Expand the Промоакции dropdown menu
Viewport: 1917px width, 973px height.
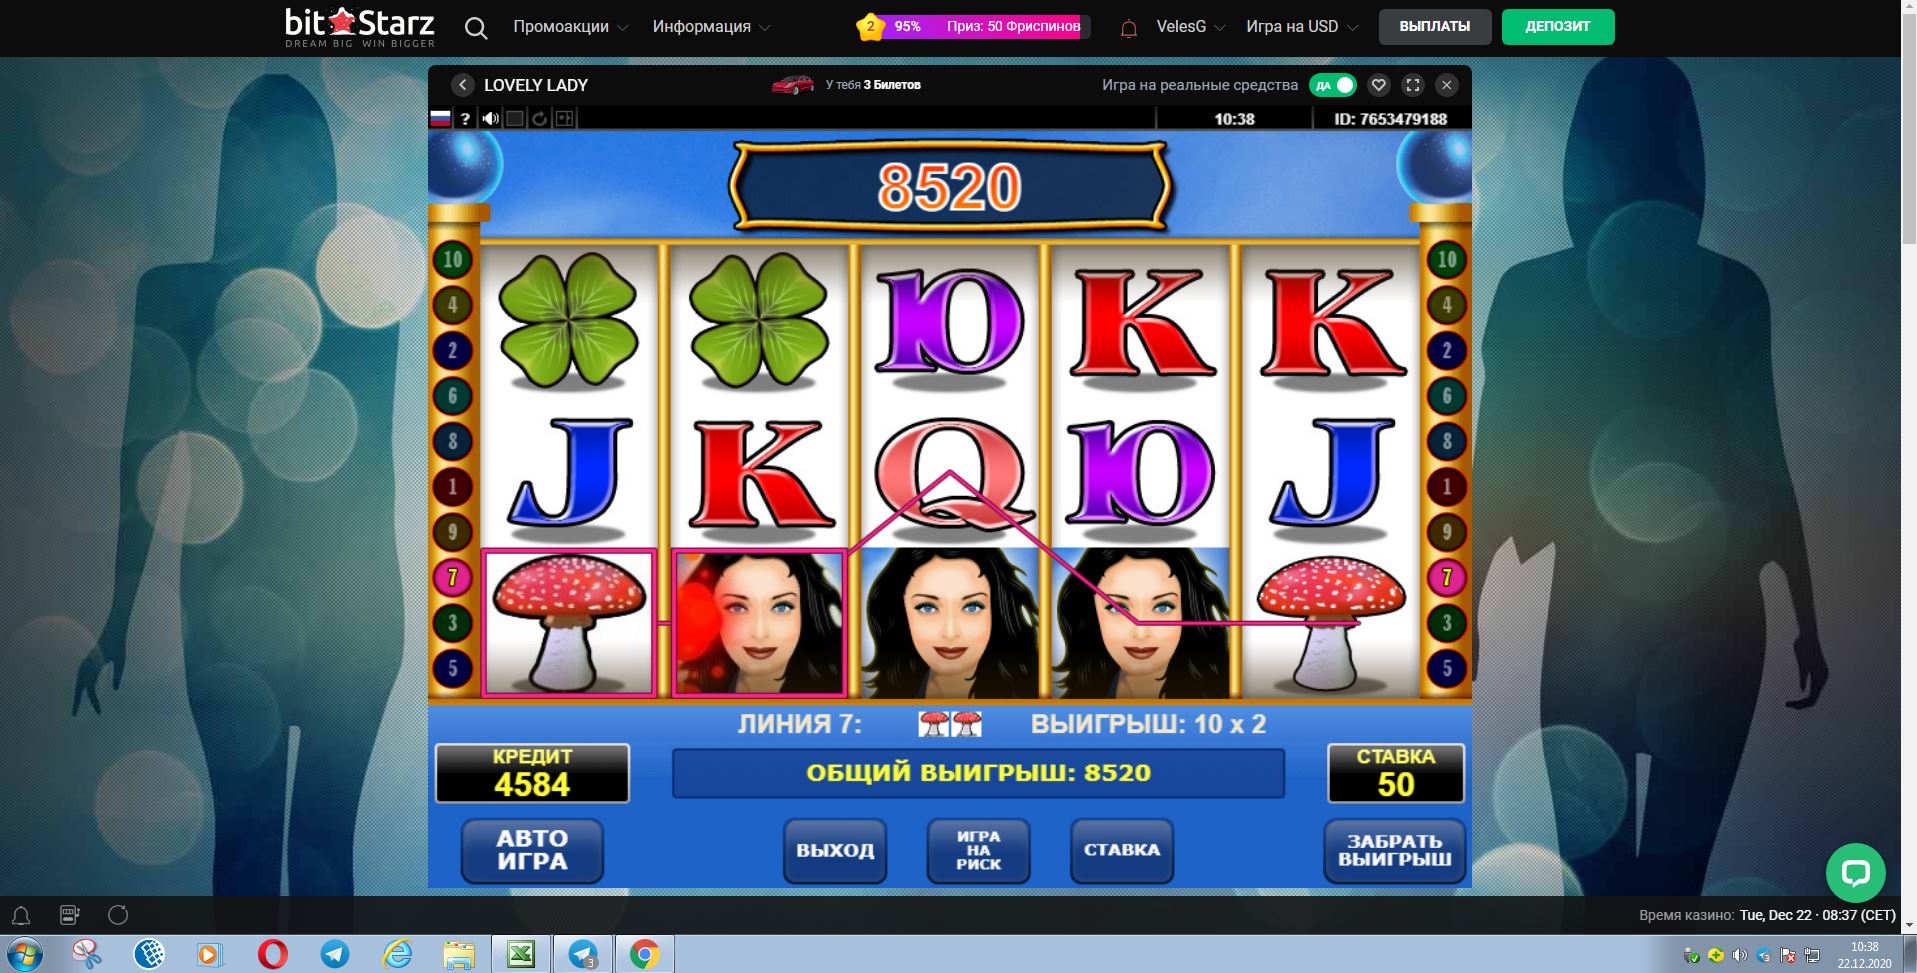pos(570,27)
